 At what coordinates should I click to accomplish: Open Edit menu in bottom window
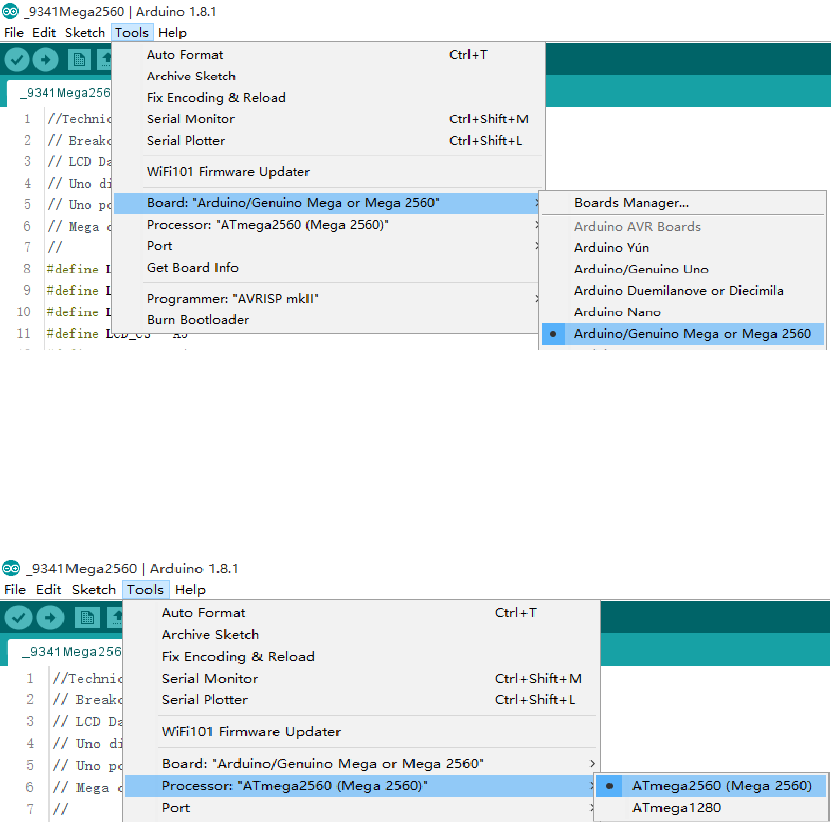(x=49, y=589)
